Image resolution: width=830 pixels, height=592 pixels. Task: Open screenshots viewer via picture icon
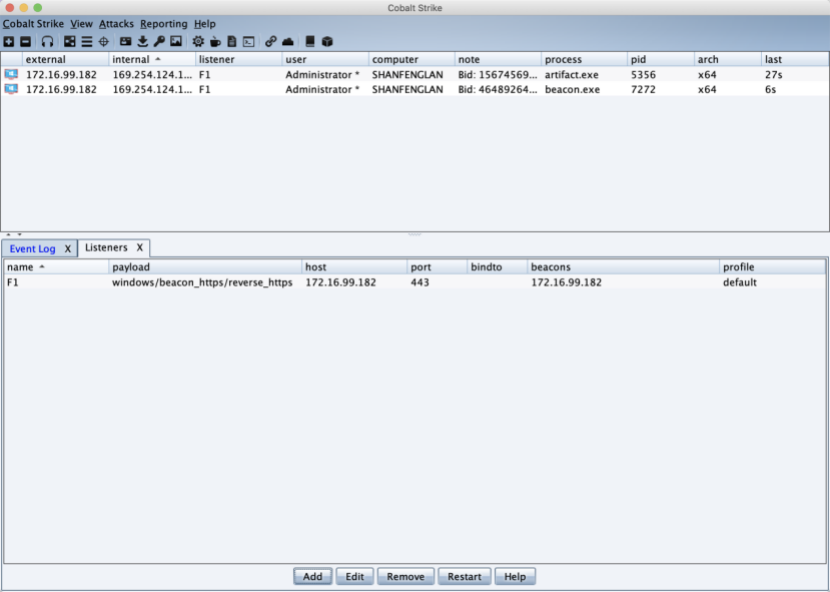coord(175,41)
